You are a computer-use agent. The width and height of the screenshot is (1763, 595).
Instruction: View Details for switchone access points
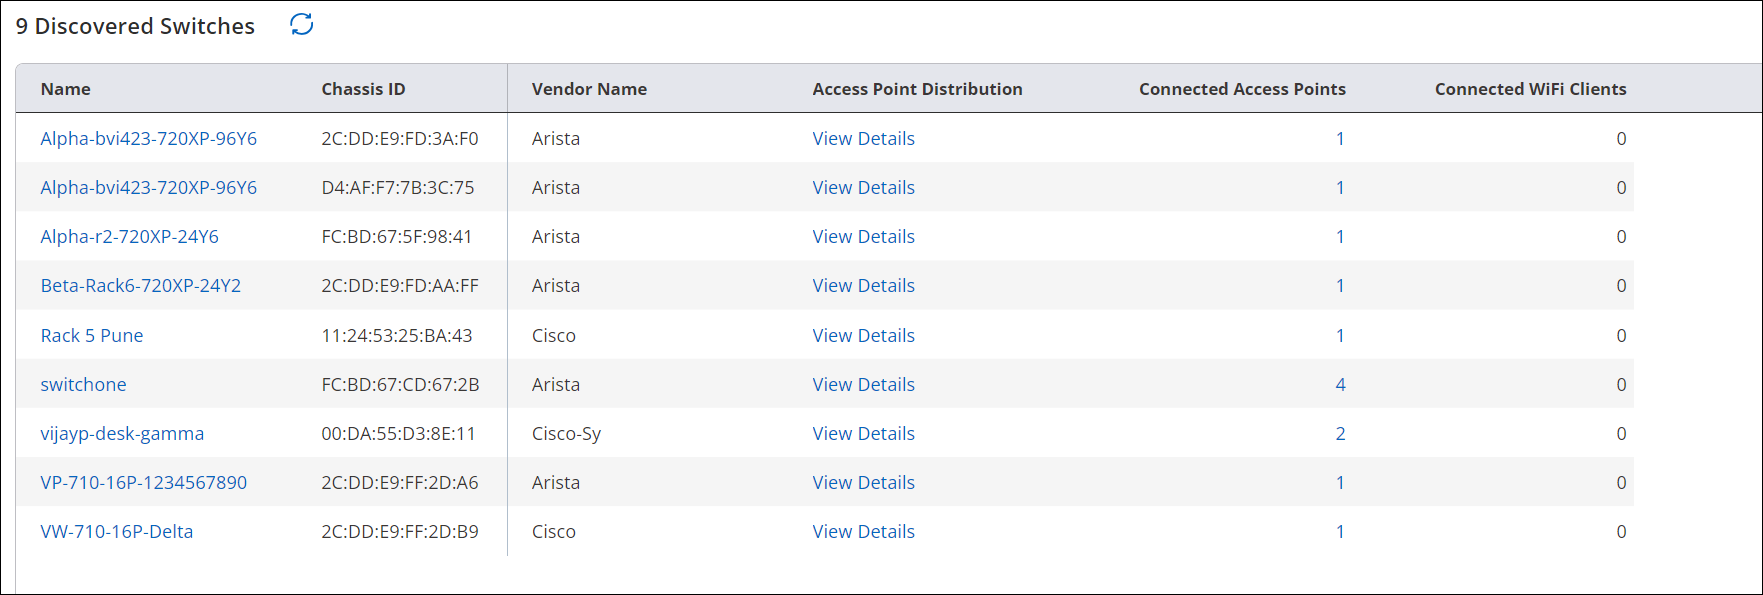point(862,384)
